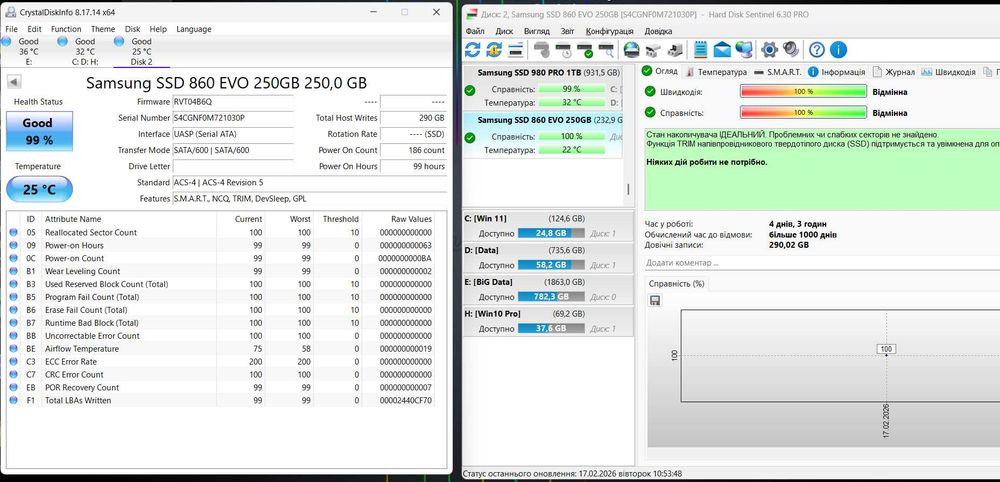Click the disk with magnifier toolbar icon
This screenshot has height=482, width=1000.
click(607, 50)
